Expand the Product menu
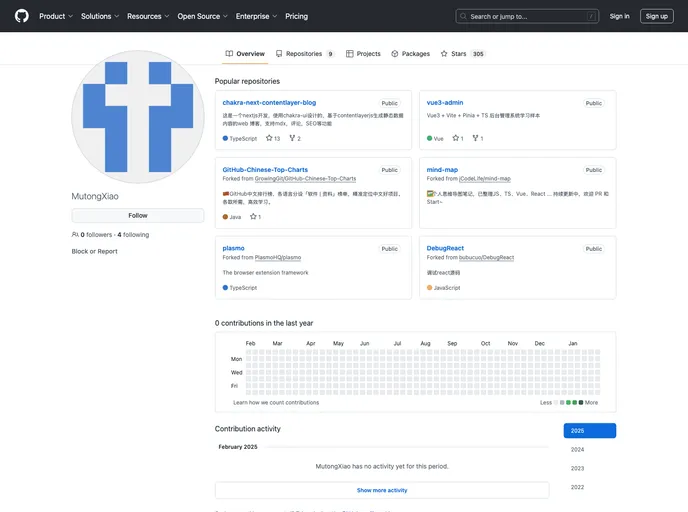Screen dimensions: 688x512 click(x=56, y=16)
